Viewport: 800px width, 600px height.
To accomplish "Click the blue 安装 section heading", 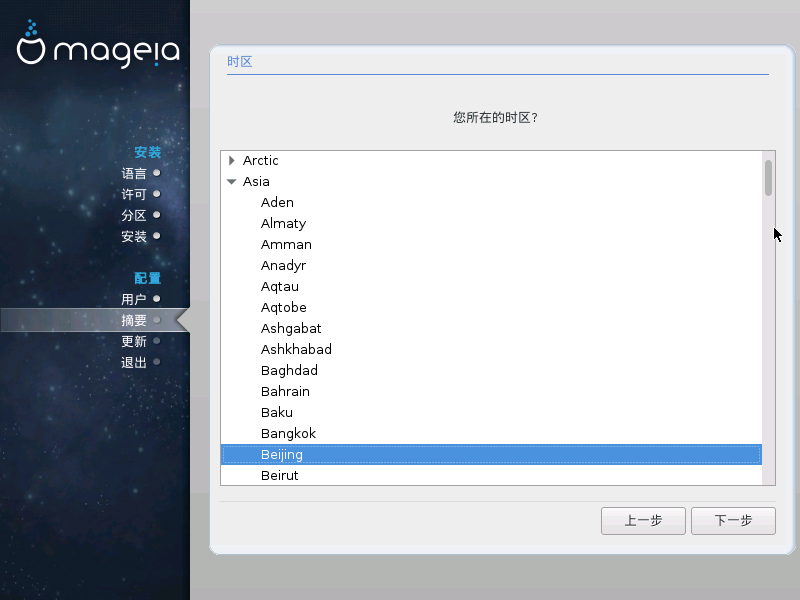I will (x=147, y=152).
